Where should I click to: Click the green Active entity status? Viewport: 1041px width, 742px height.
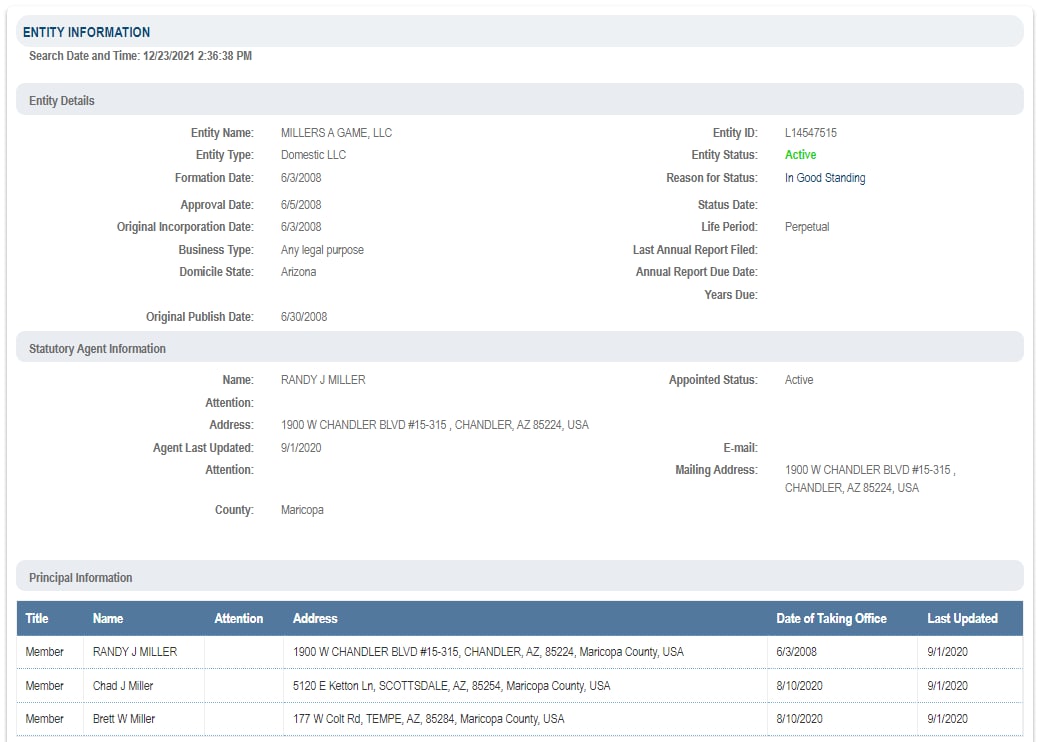point(800,155)
